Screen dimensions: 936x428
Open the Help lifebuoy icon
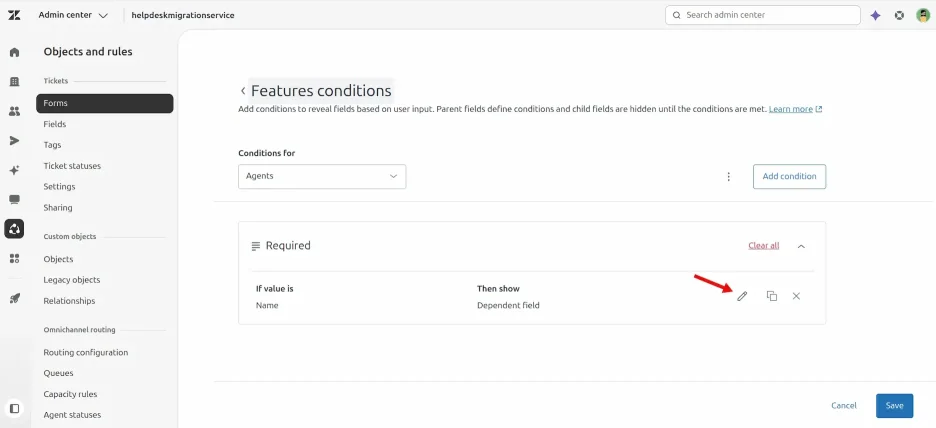click(899, 16)
